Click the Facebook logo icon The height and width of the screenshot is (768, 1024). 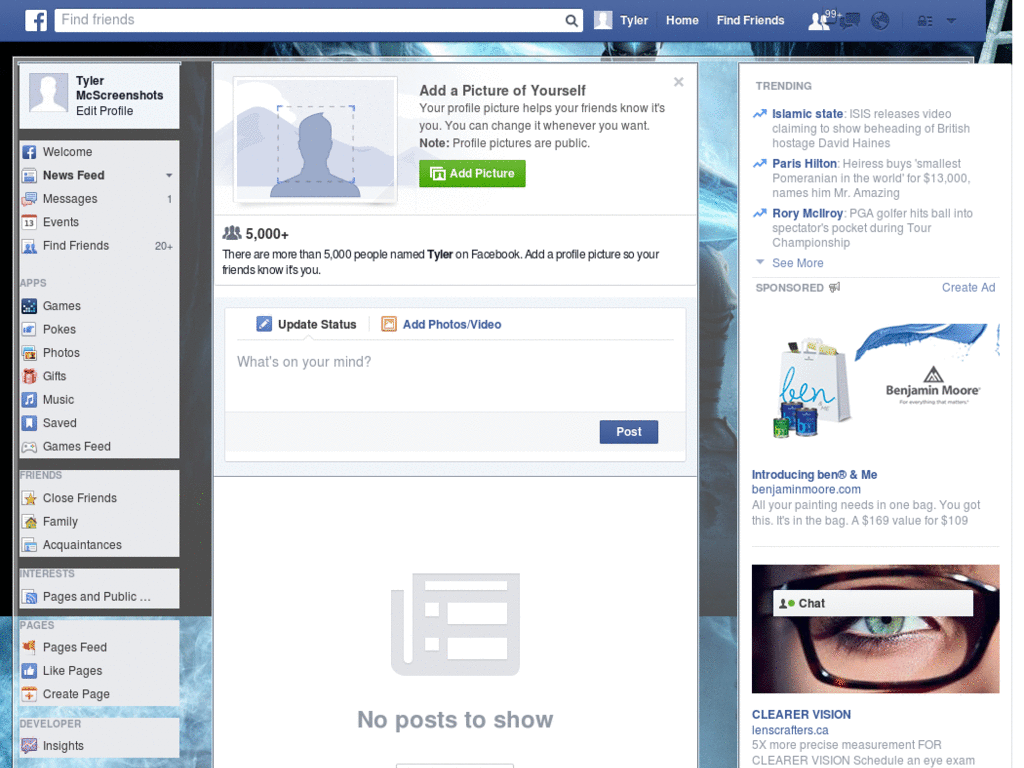[x=36, y=20]
